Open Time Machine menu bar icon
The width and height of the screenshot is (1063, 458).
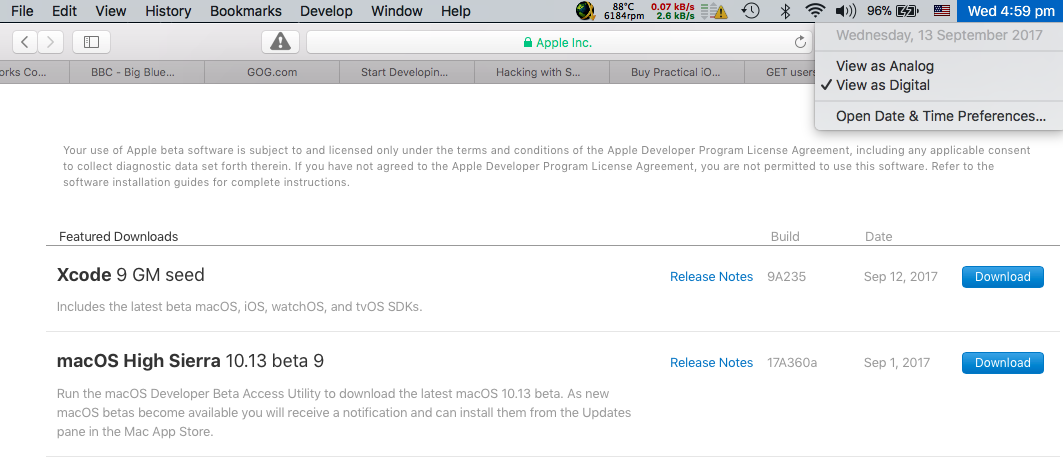click(750, 11)
